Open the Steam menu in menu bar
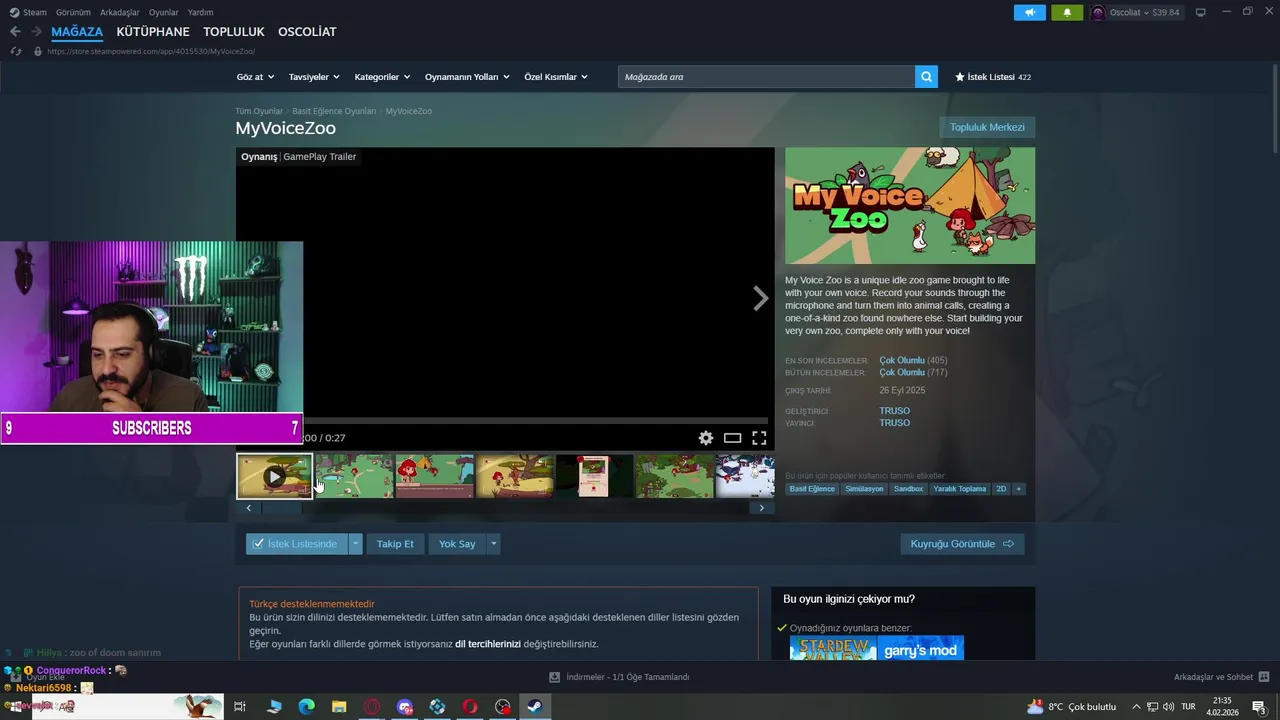Screen dimensions: 1280x720 click(x=35, y=12)
